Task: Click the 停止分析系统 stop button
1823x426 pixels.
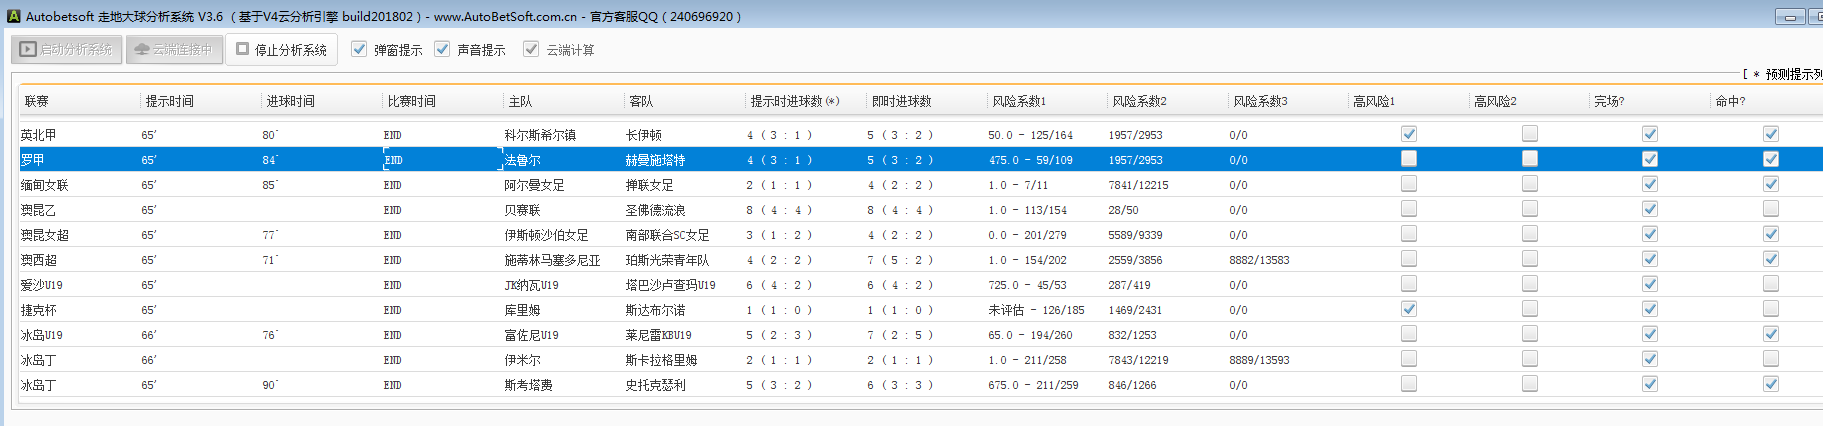Action: [281, 49]
